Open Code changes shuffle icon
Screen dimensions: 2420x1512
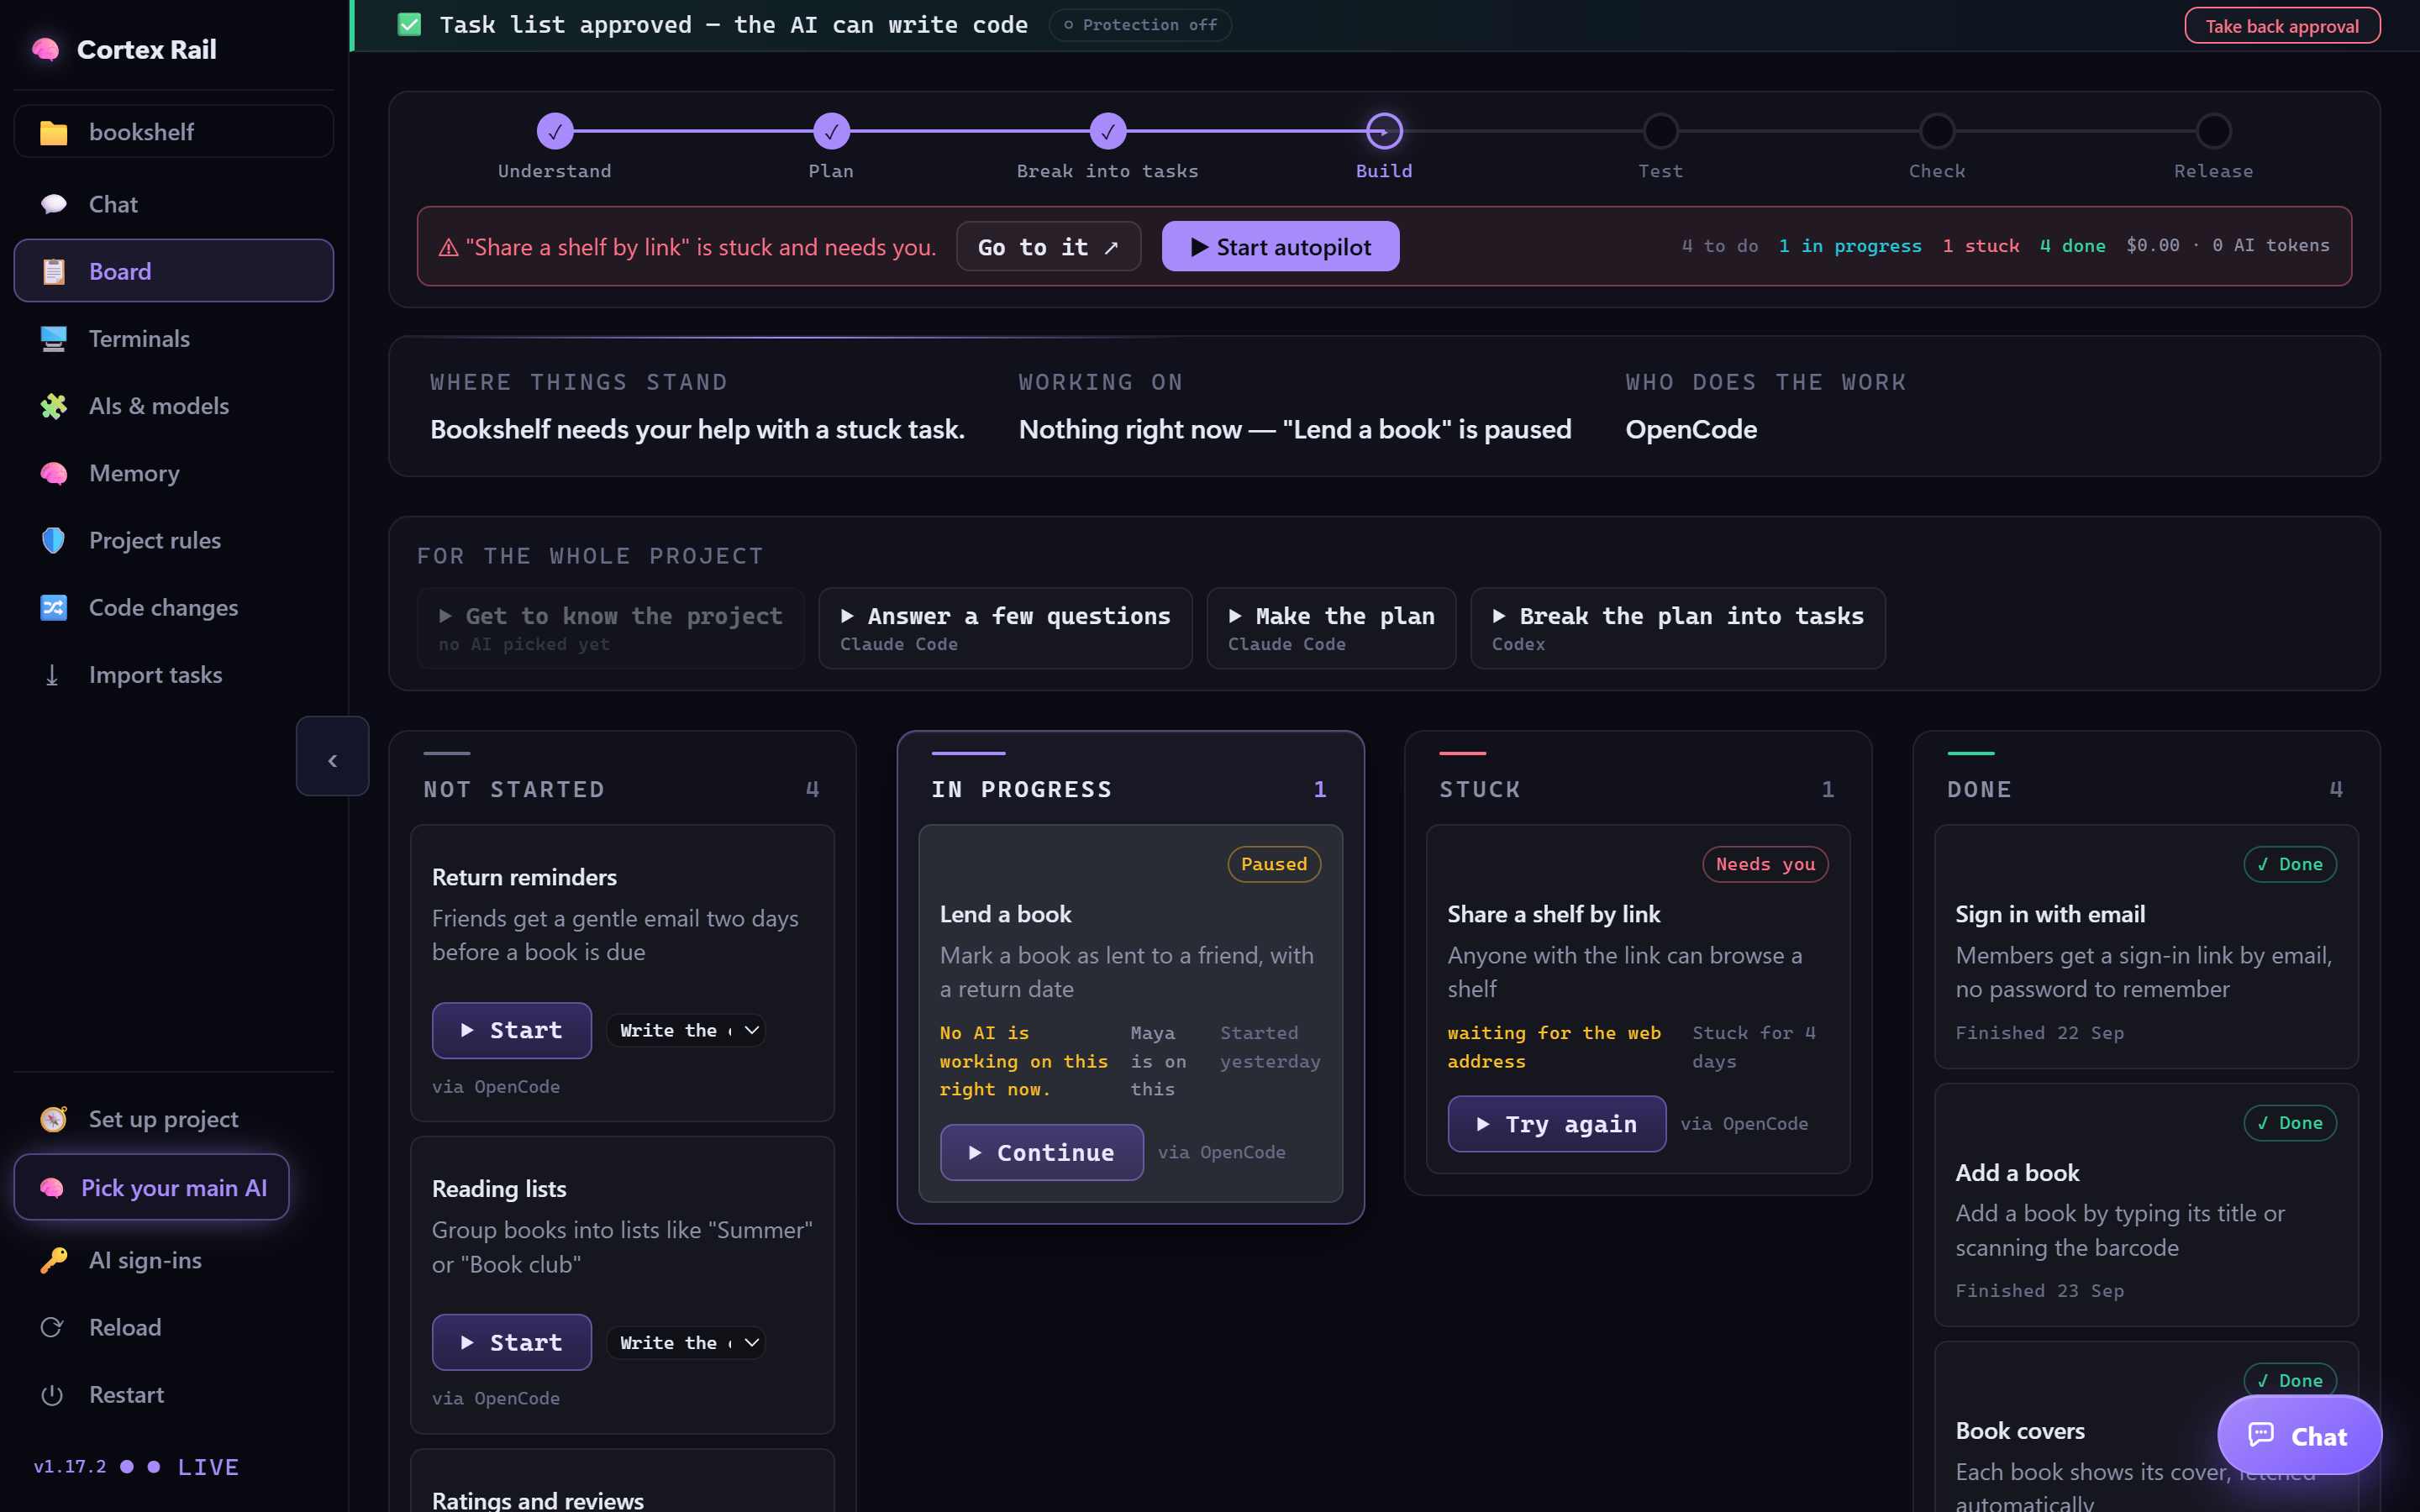point(53,607)
